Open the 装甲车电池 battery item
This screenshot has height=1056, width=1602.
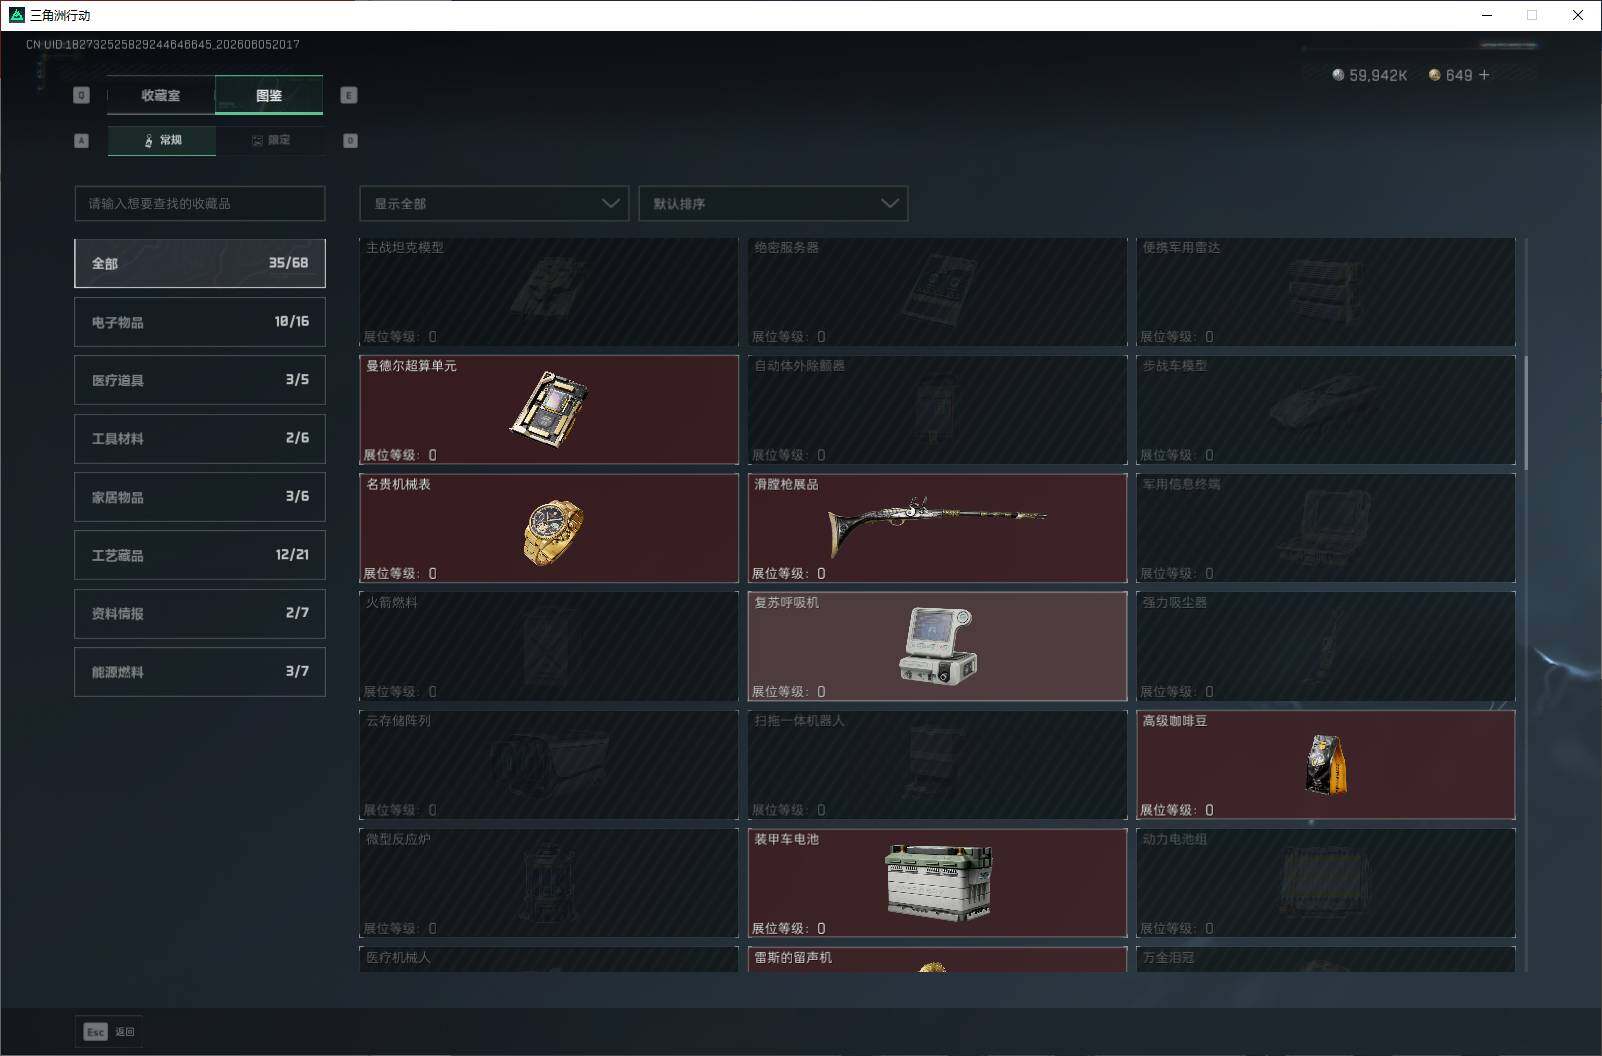click(937, 882)
